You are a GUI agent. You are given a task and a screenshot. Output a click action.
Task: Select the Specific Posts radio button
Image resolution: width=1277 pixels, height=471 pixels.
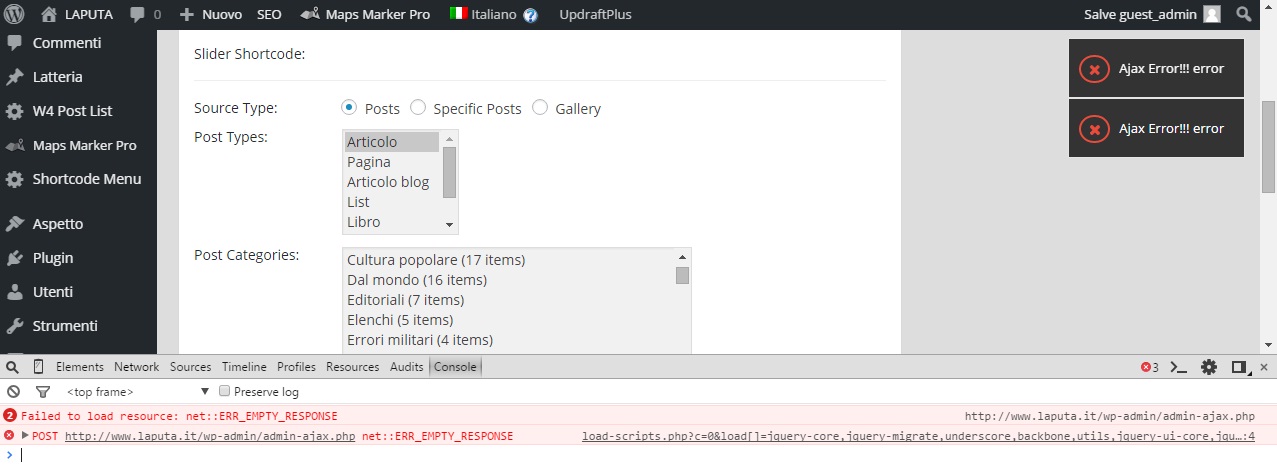tap(418, 108)
